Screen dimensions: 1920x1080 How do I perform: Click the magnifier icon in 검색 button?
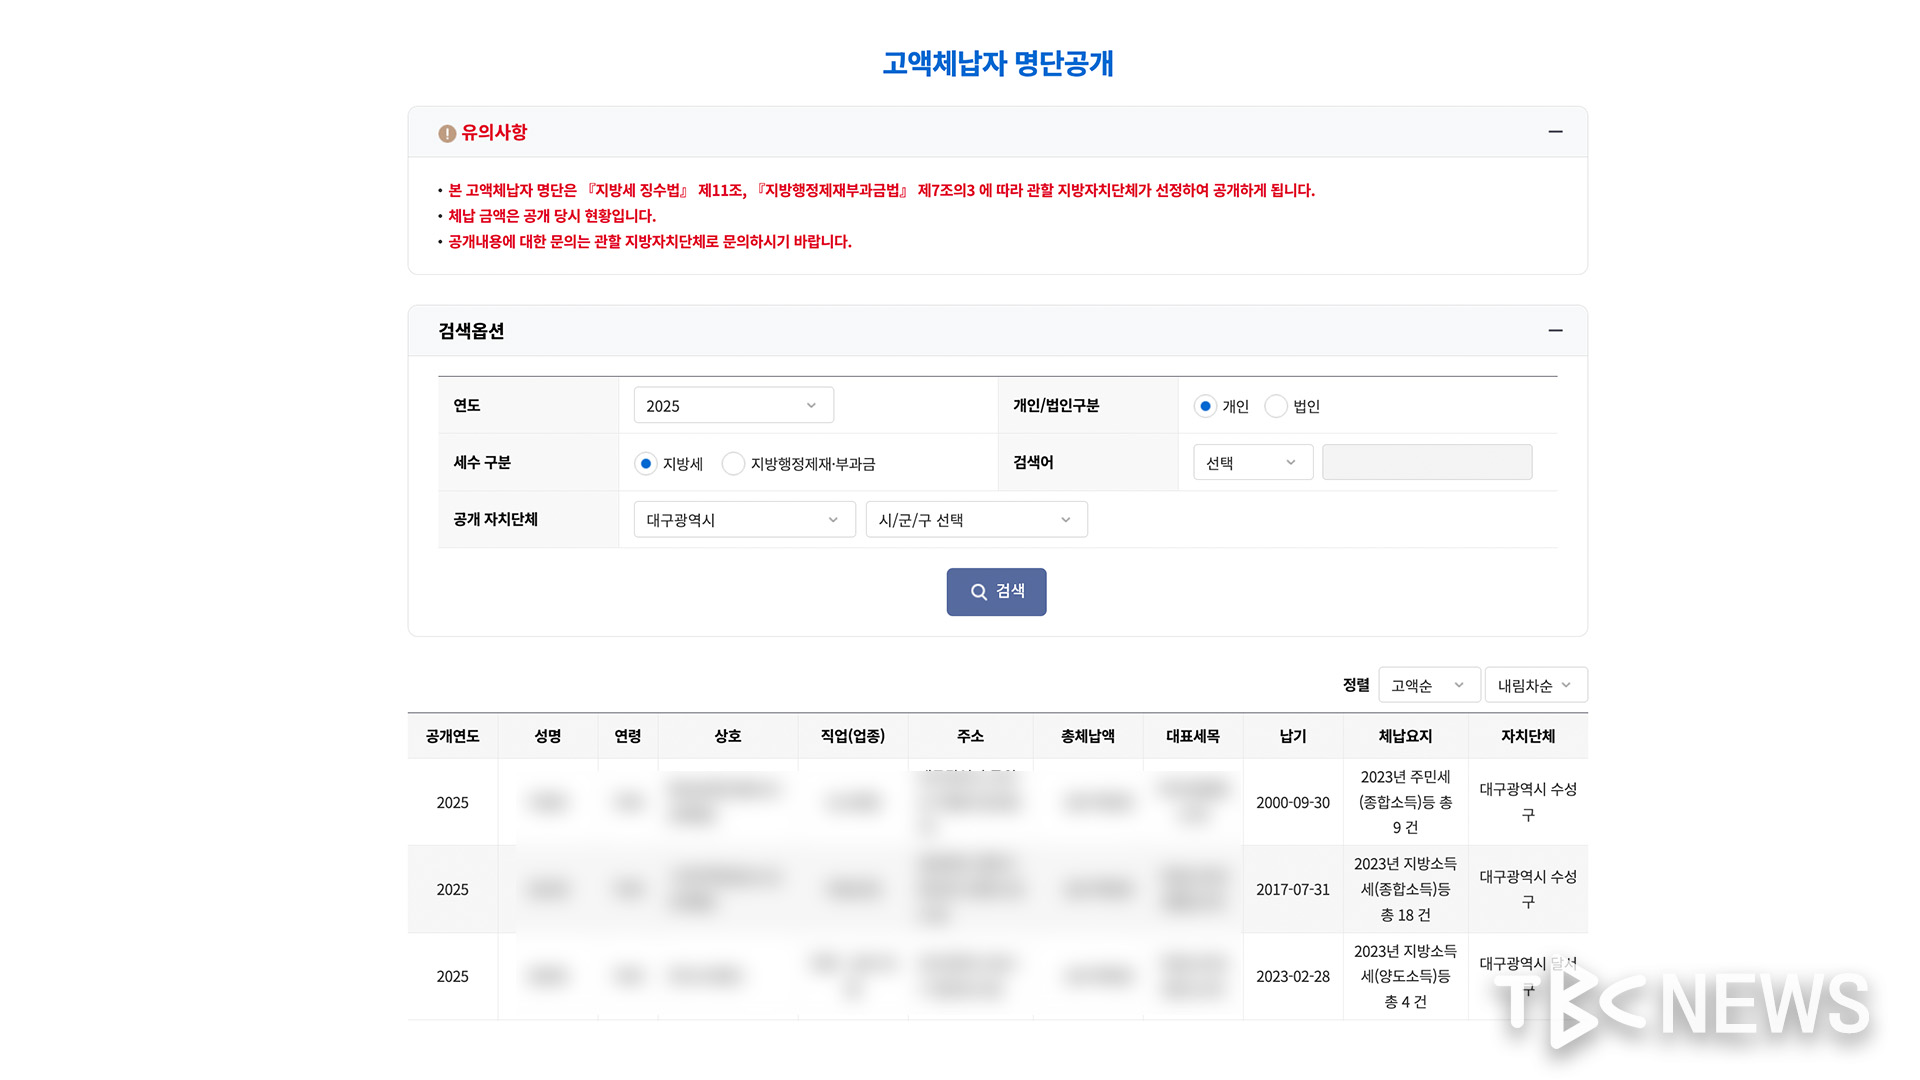pyautogui.click(x=978, y=592)
